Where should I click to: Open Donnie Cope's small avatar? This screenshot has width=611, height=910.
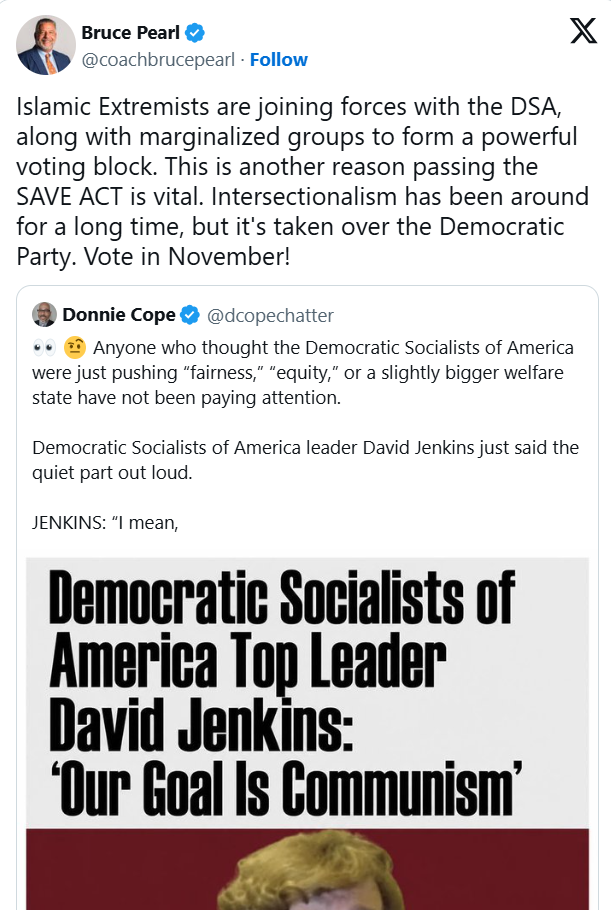pos(44,315)
